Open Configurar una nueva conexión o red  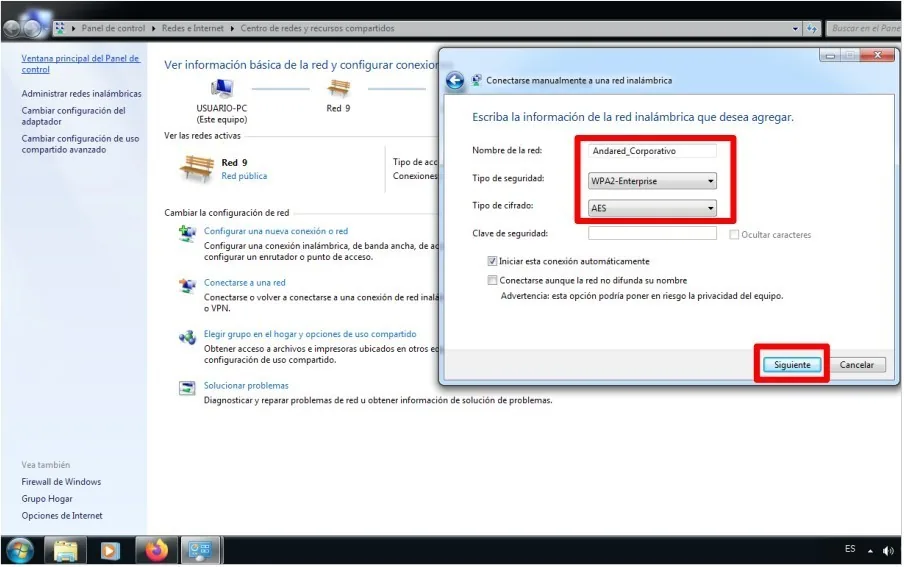[x=276, y=231]
